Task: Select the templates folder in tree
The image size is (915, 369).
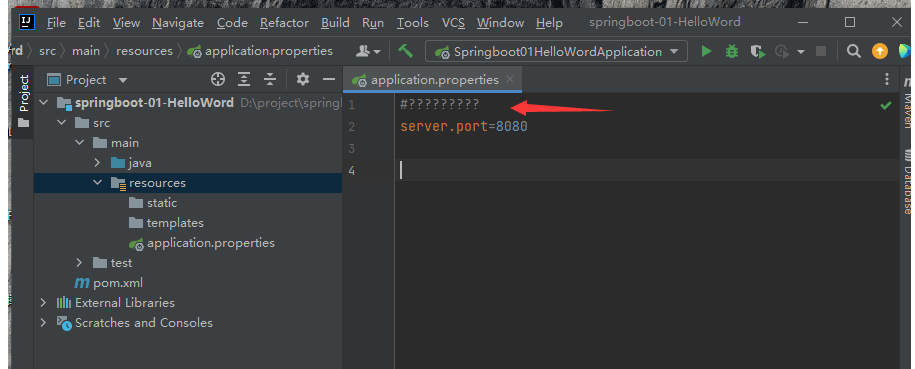Action: pyautogui.click(x=166, y=222)
